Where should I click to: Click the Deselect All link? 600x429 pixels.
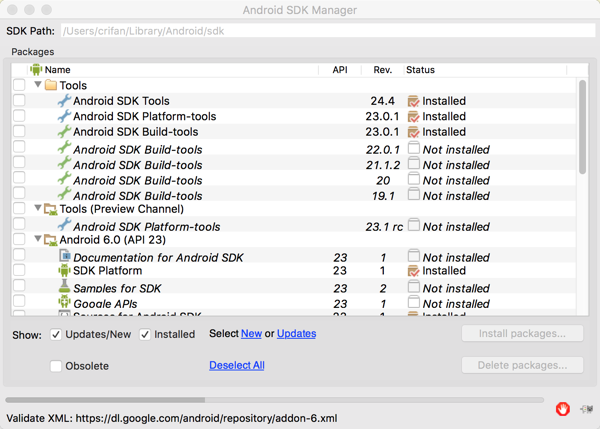point(237,366)
